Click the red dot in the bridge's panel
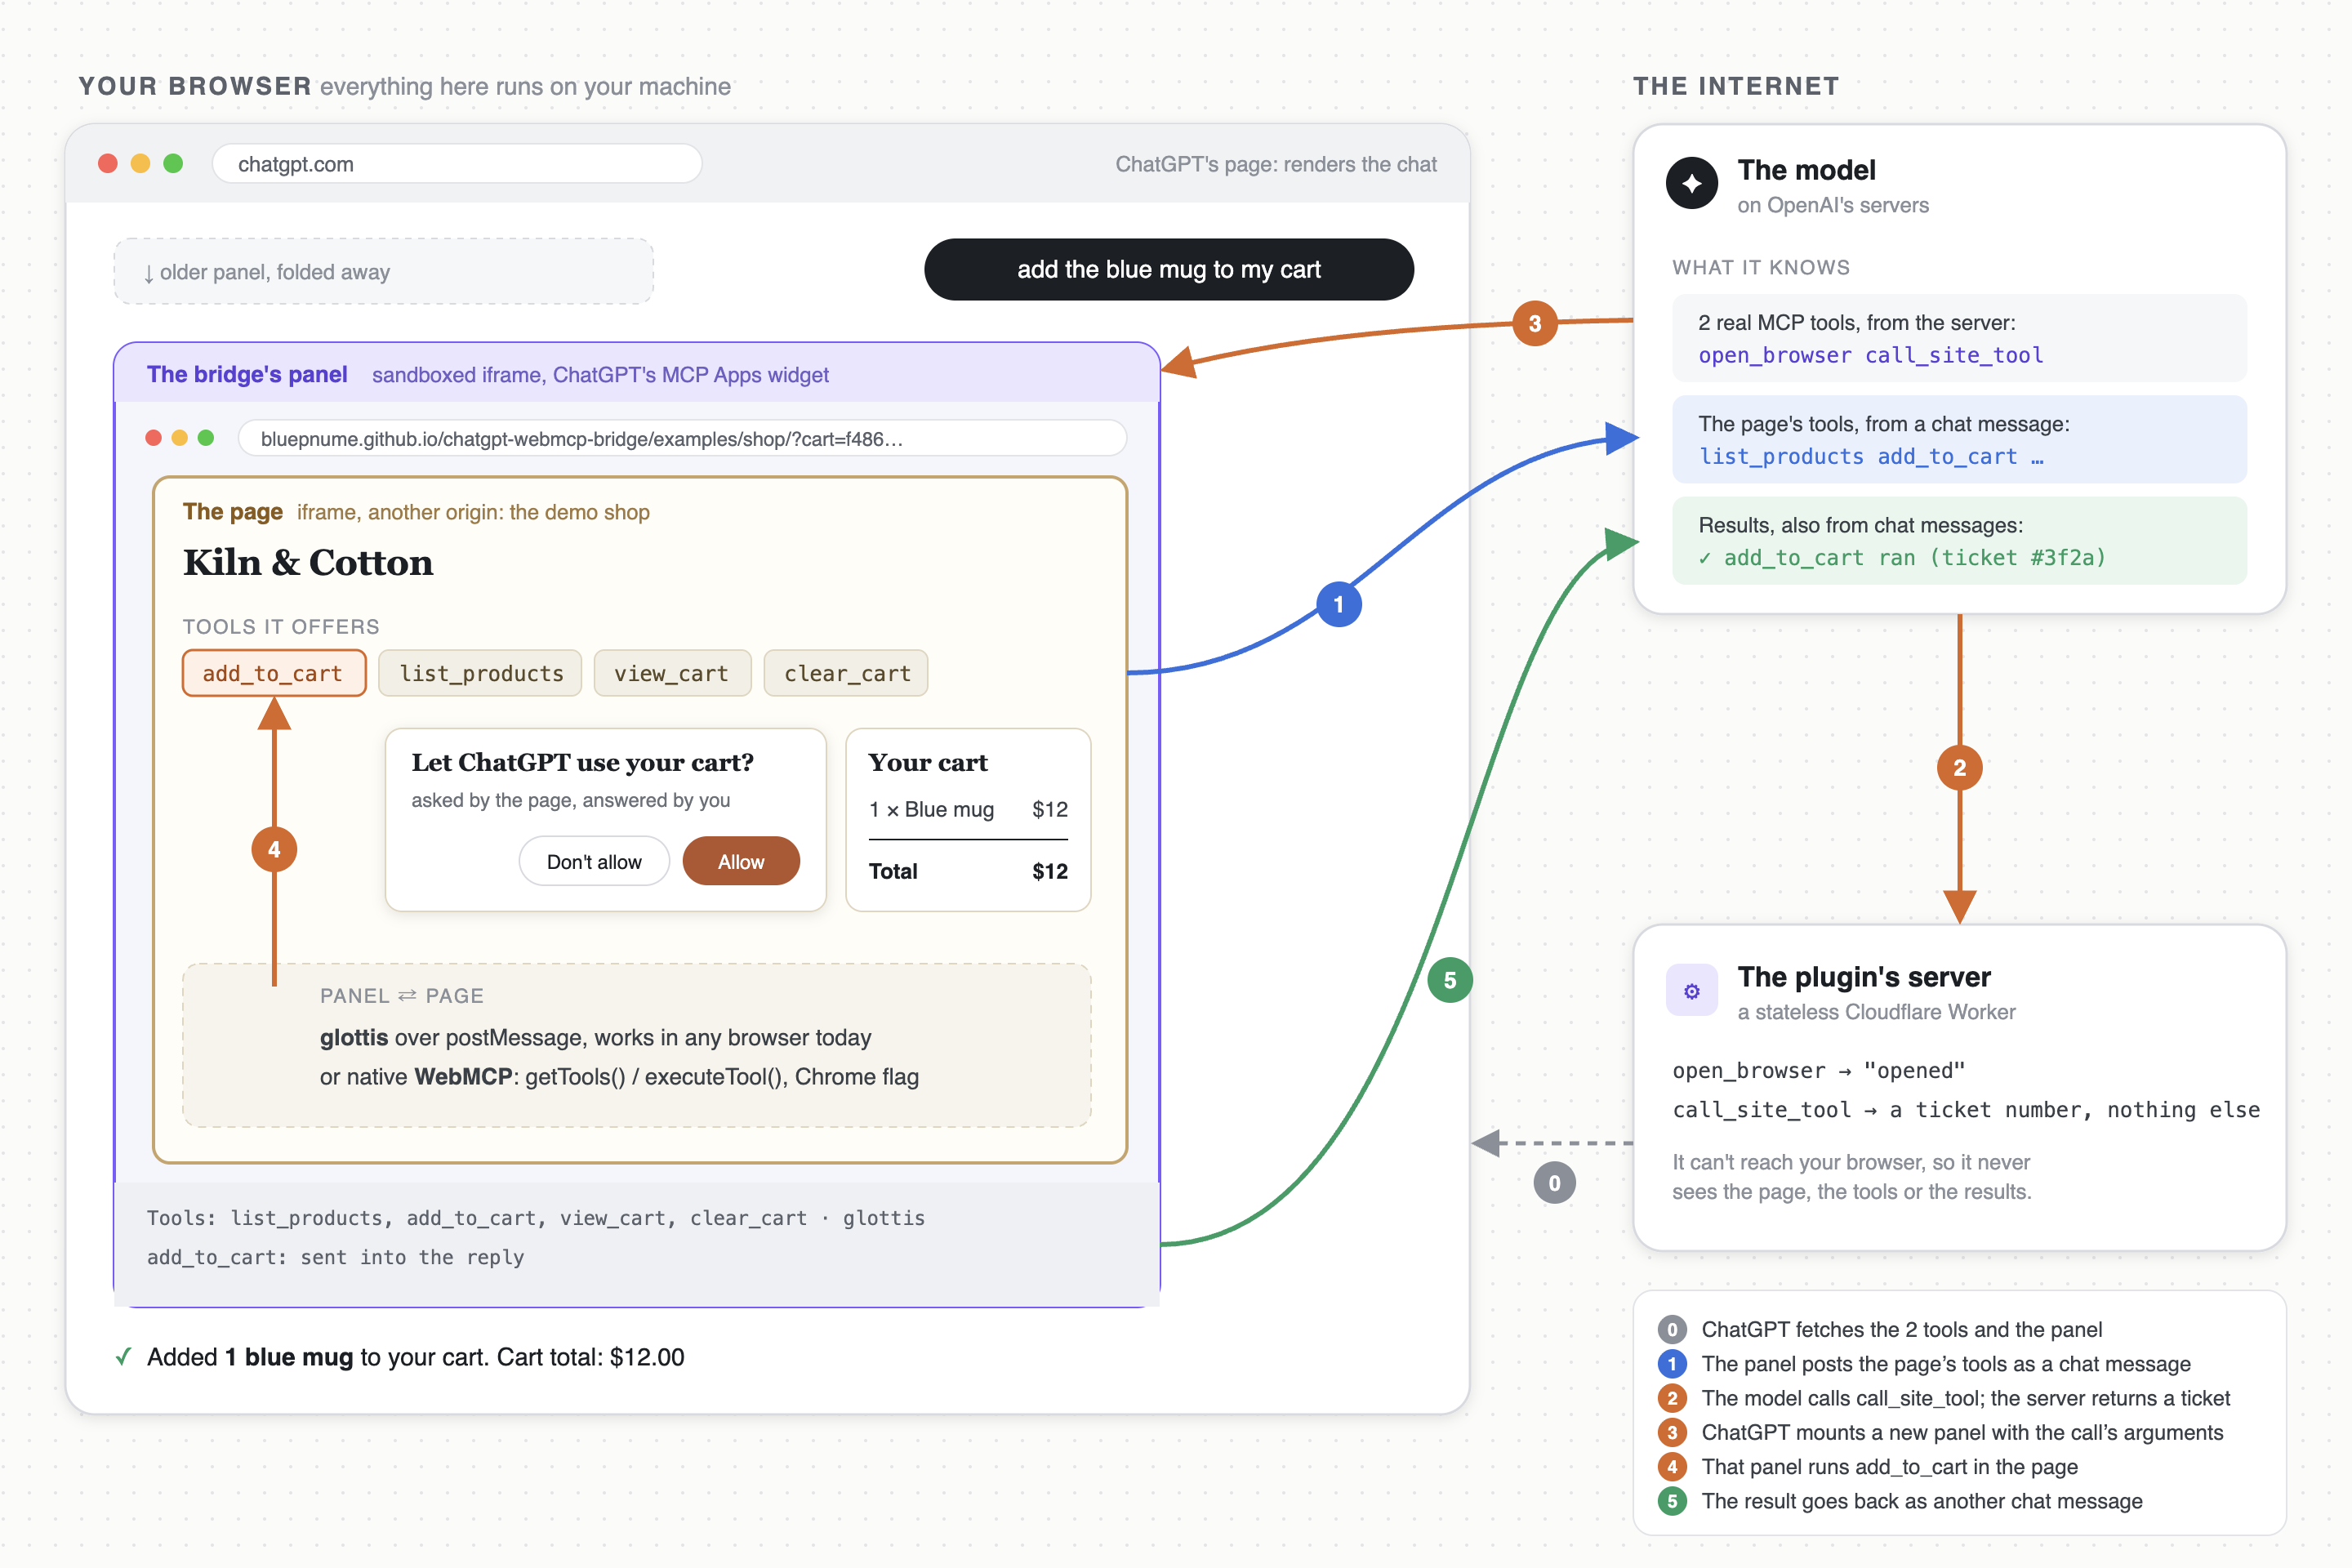This screenshot has height=1568, width=2352. coord(153,438)
